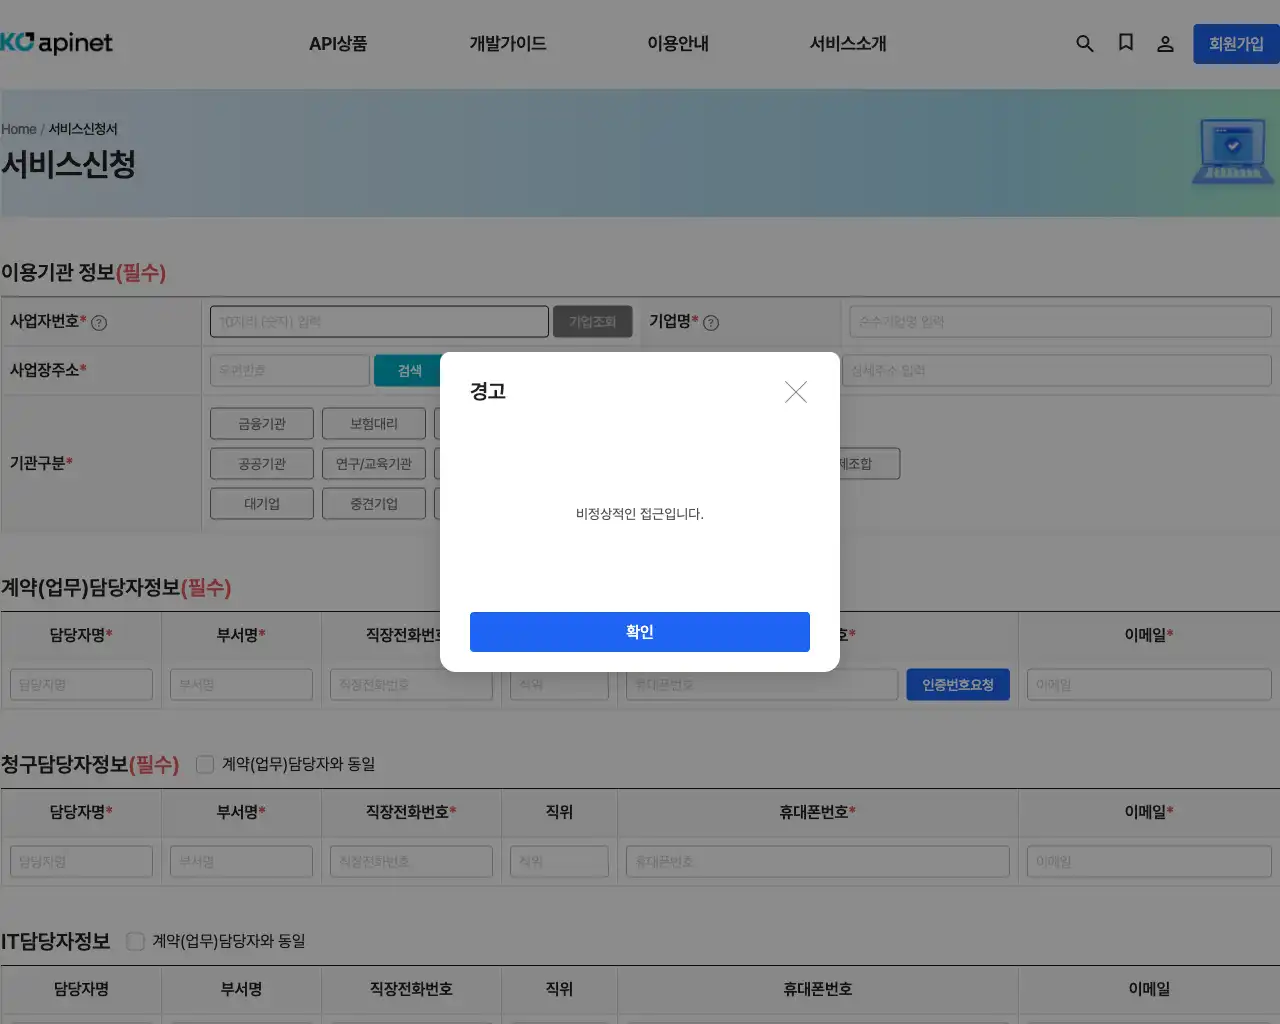Click the help icon beside 사업자번호
This screenshot has height=1024, width=1280.
(x=101, y=322)
